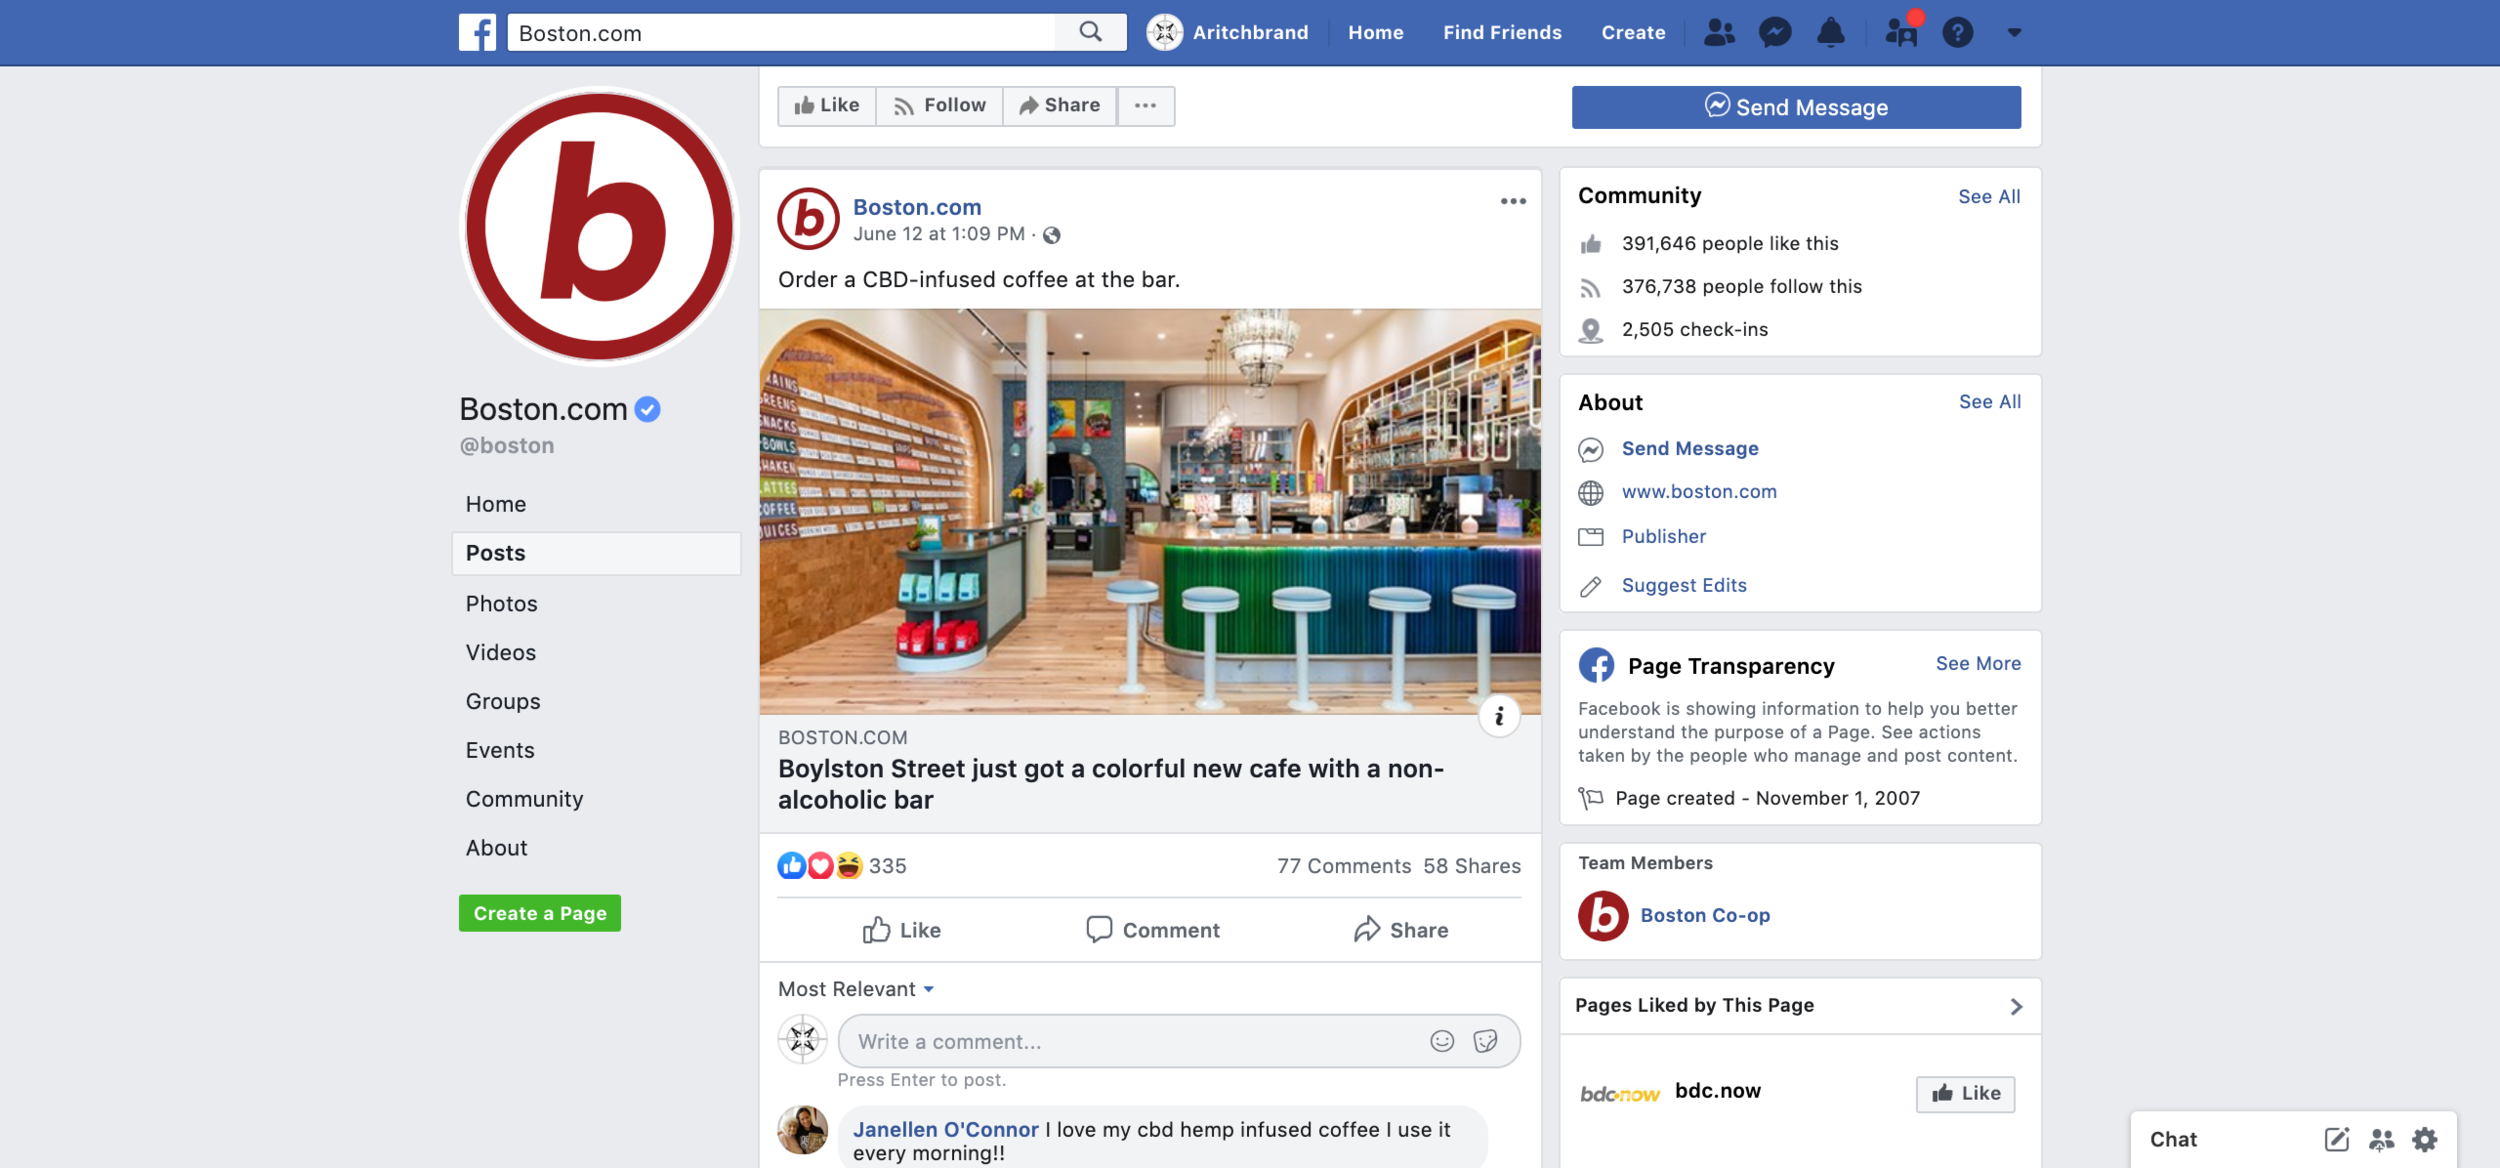Open Janellen O'Connor's profile
The image size is (2500, 1168).
tap(945, 1129)
